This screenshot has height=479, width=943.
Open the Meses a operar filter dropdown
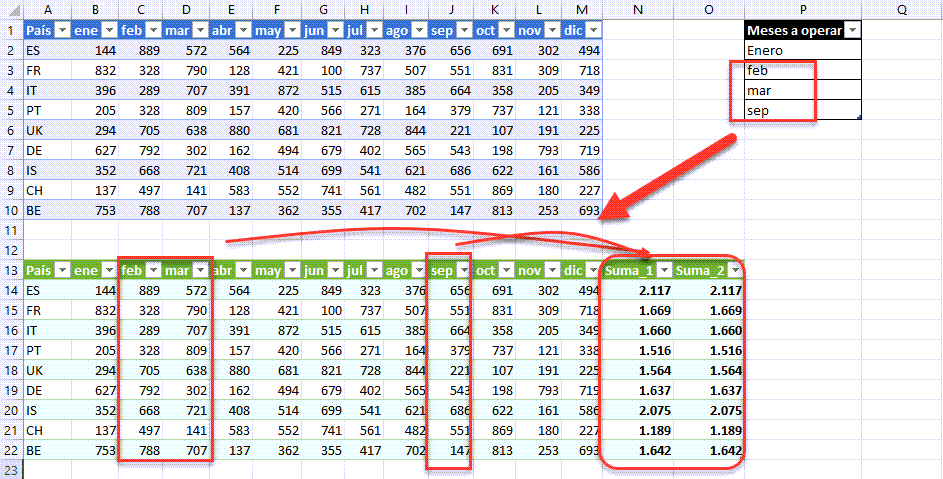tap(852, 30)
